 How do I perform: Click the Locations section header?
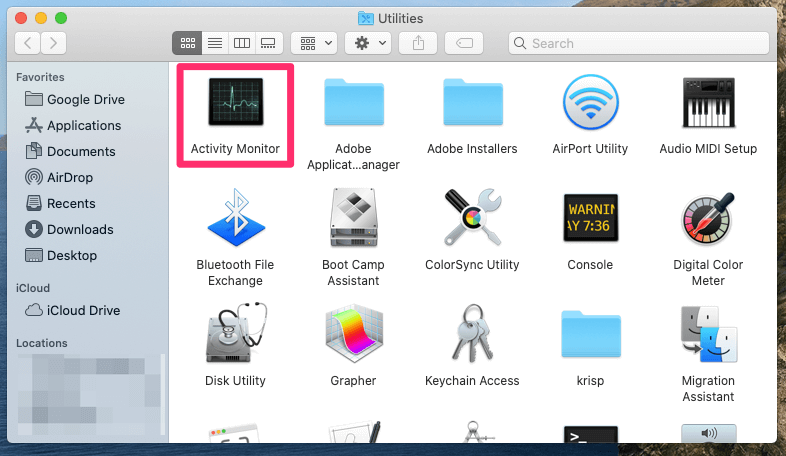click(x=42, y=343)
